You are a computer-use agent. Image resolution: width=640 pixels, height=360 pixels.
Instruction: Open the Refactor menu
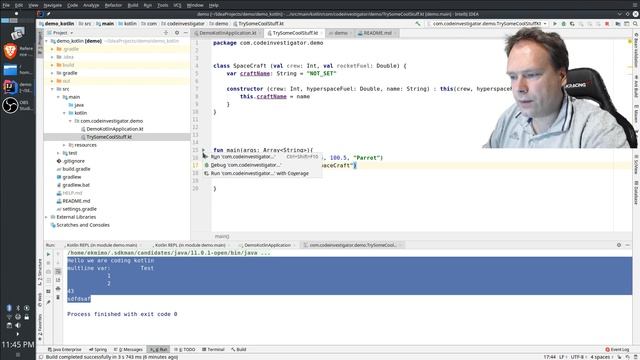[113, 5]
